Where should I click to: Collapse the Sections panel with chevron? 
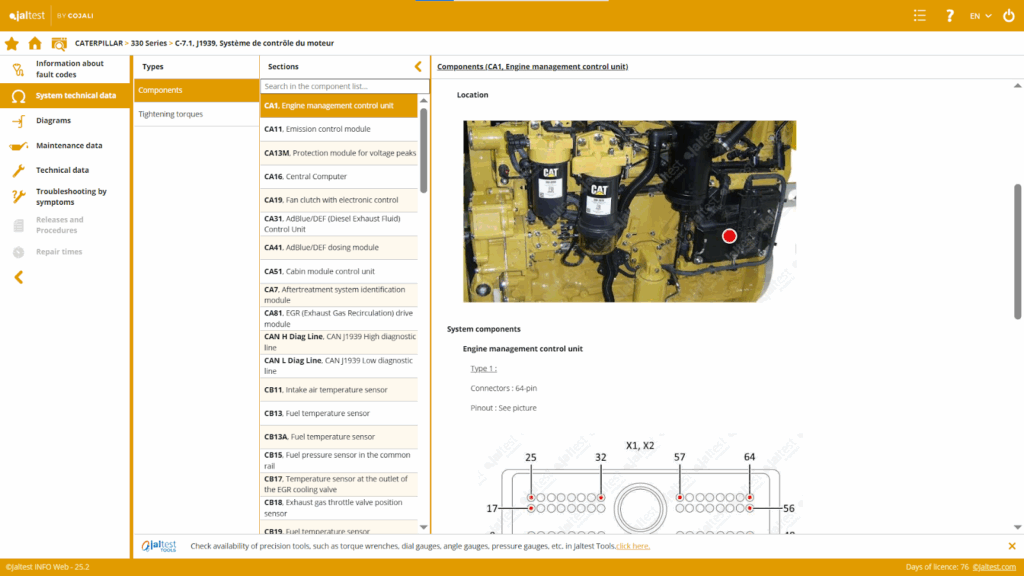point(418,67)
